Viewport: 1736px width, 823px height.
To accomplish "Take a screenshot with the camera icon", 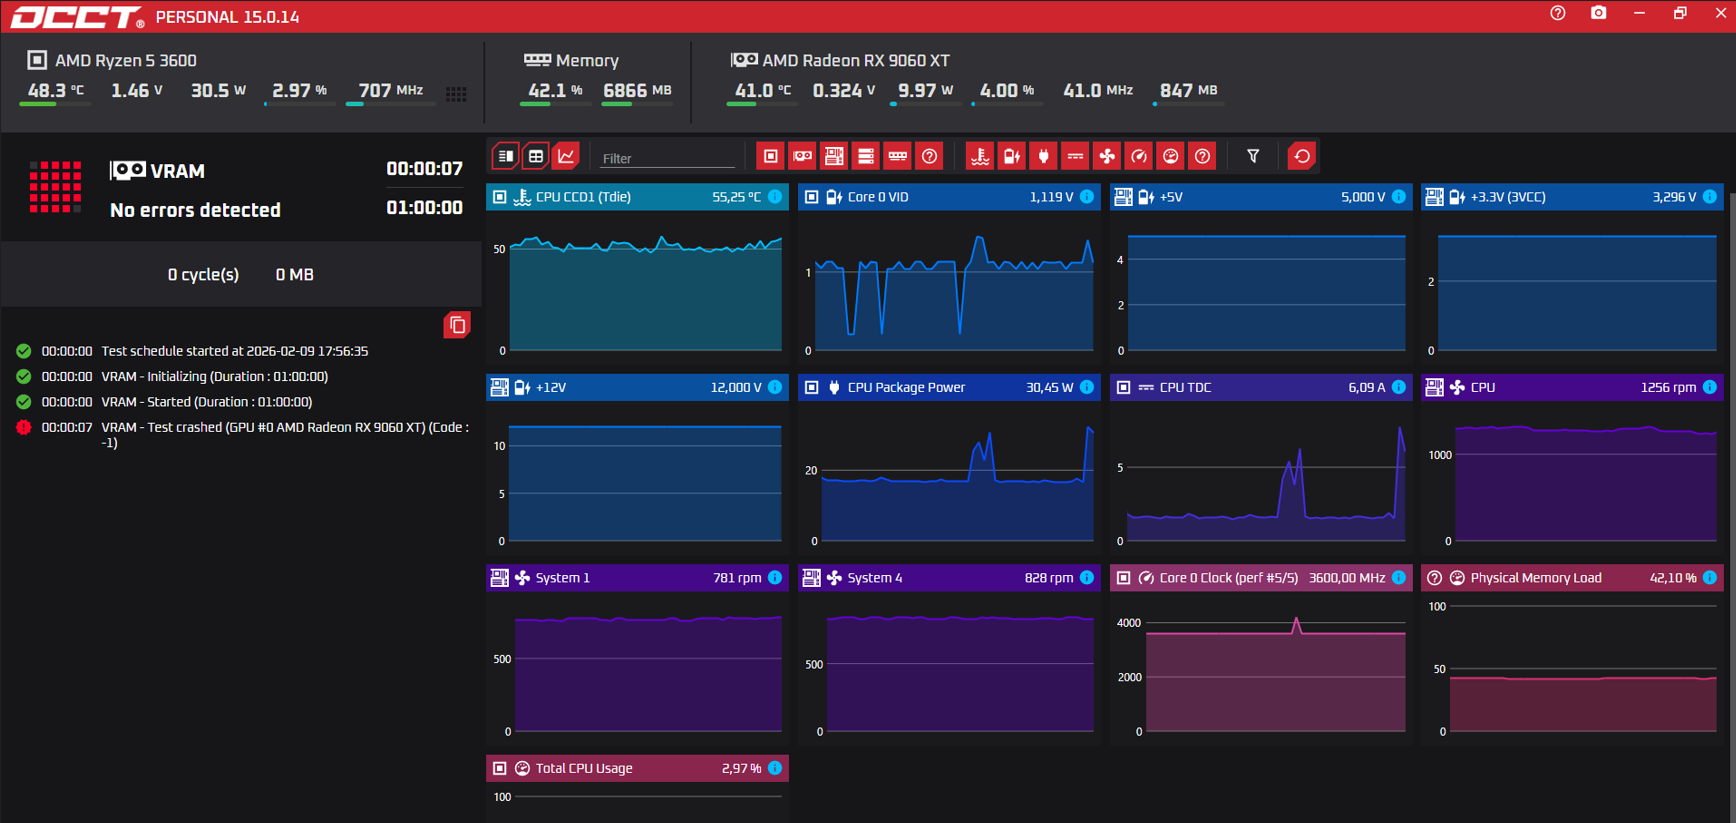I will click(1598, 13).
